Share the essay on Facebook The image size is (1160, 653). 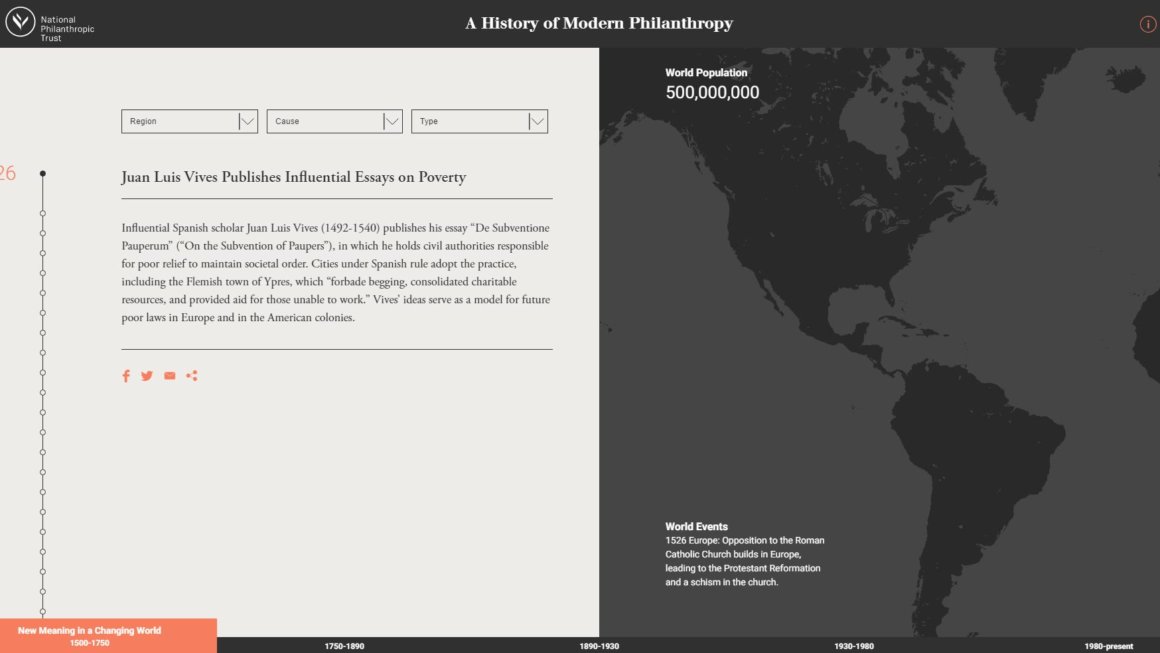(126, 376)
